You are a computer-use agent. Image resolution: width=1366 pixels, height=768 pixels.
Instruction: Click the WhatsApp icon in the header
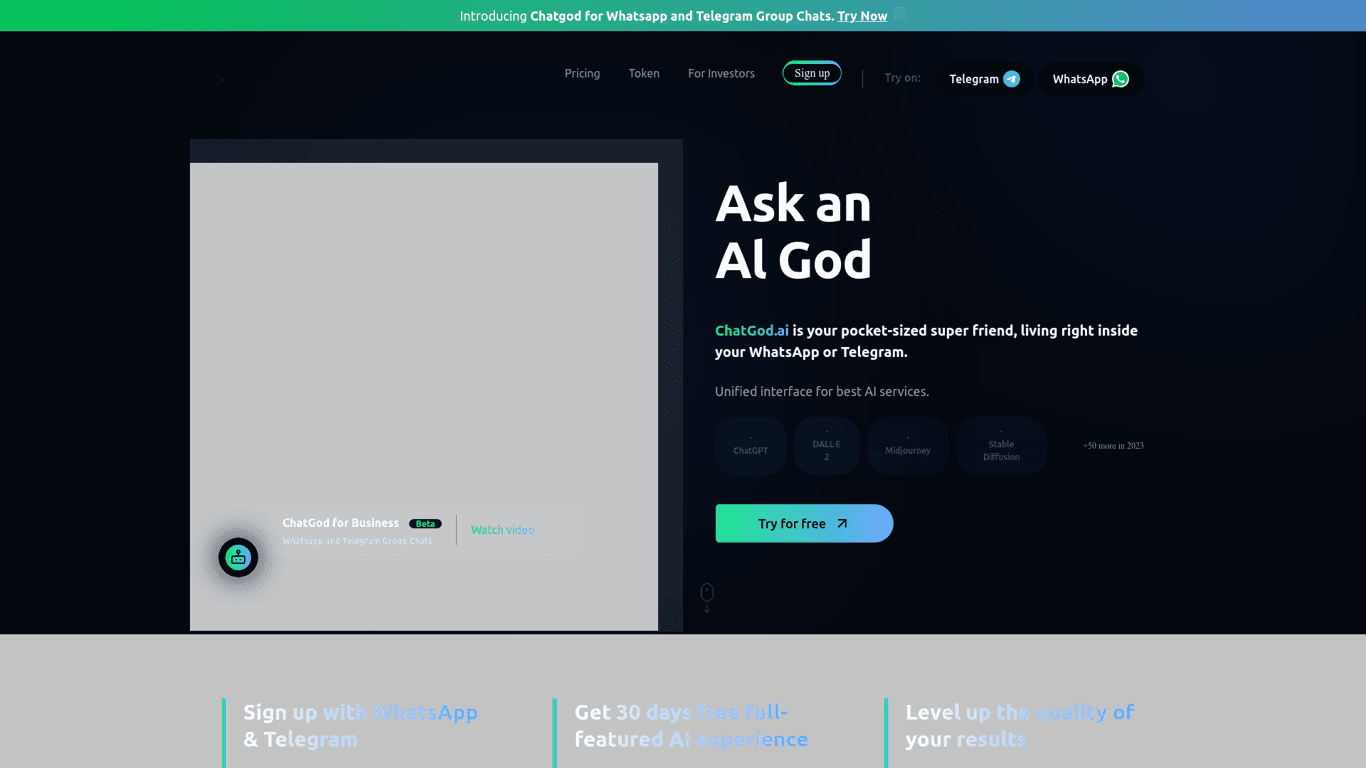[1119, 79]
